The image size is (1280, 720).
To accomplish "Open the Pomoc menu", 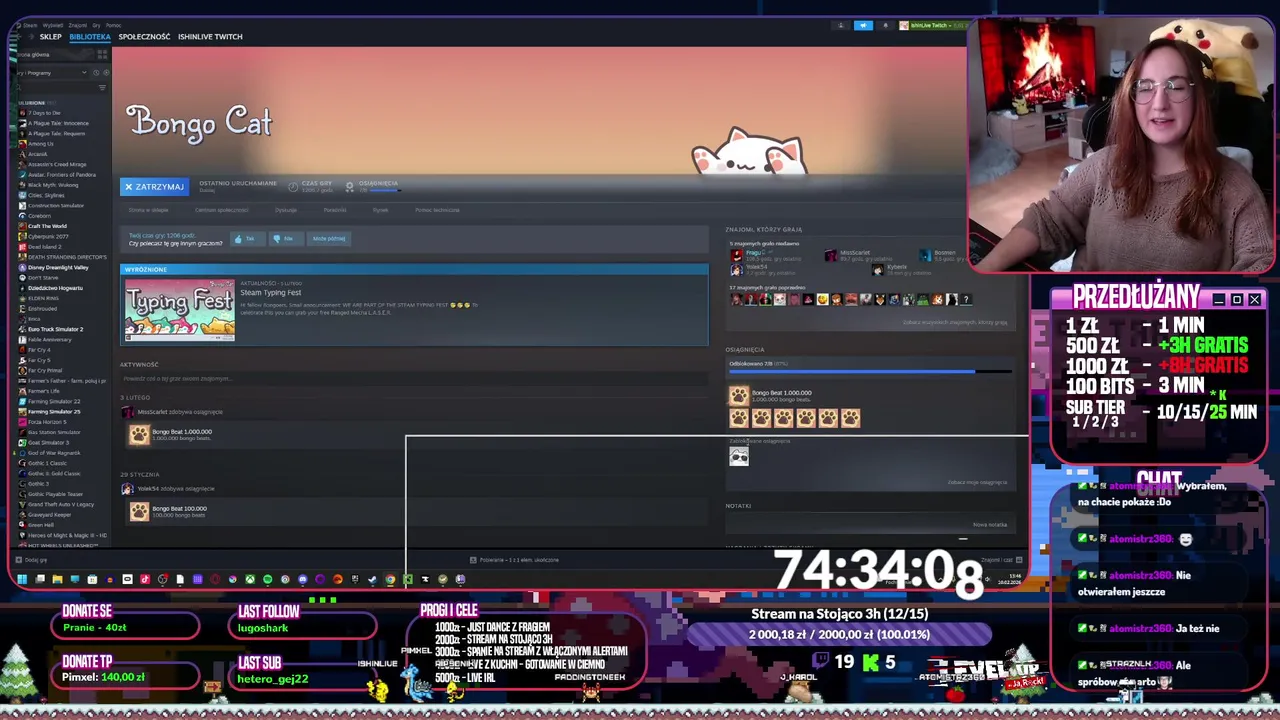I will click(x=113, y=25).
